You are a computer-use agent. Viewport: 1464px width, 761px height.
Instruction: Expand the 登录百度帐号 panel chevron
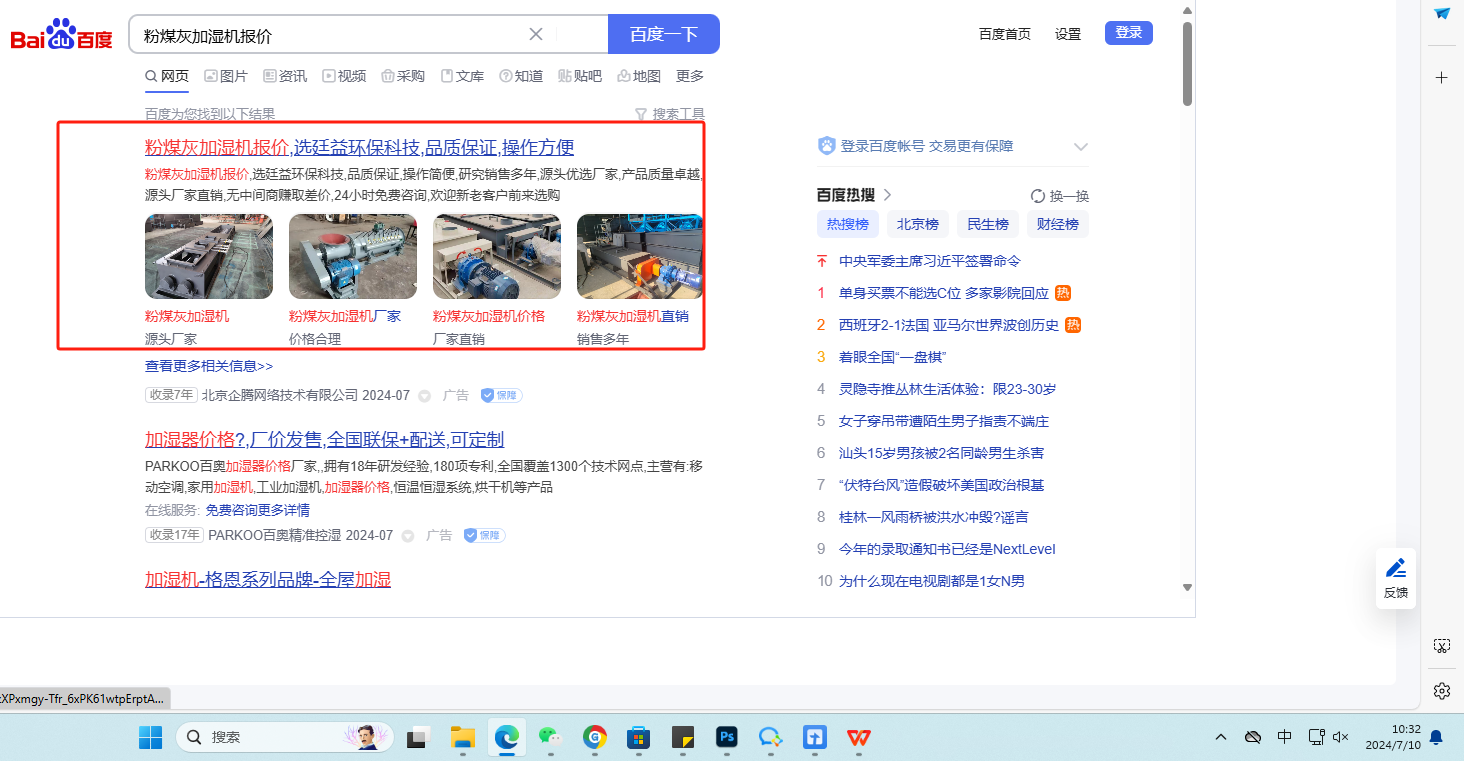(1080, 147)
